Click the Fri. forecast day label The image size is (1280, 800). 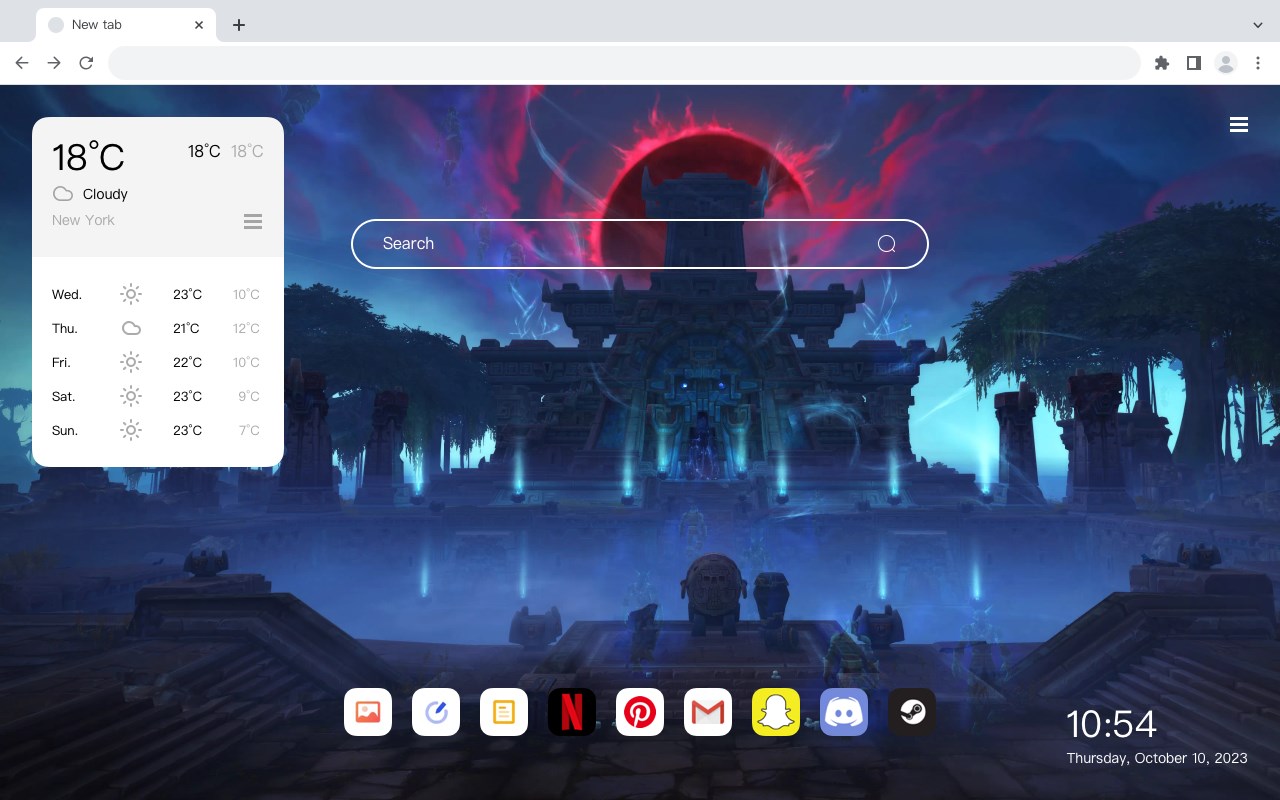(63, 362)
